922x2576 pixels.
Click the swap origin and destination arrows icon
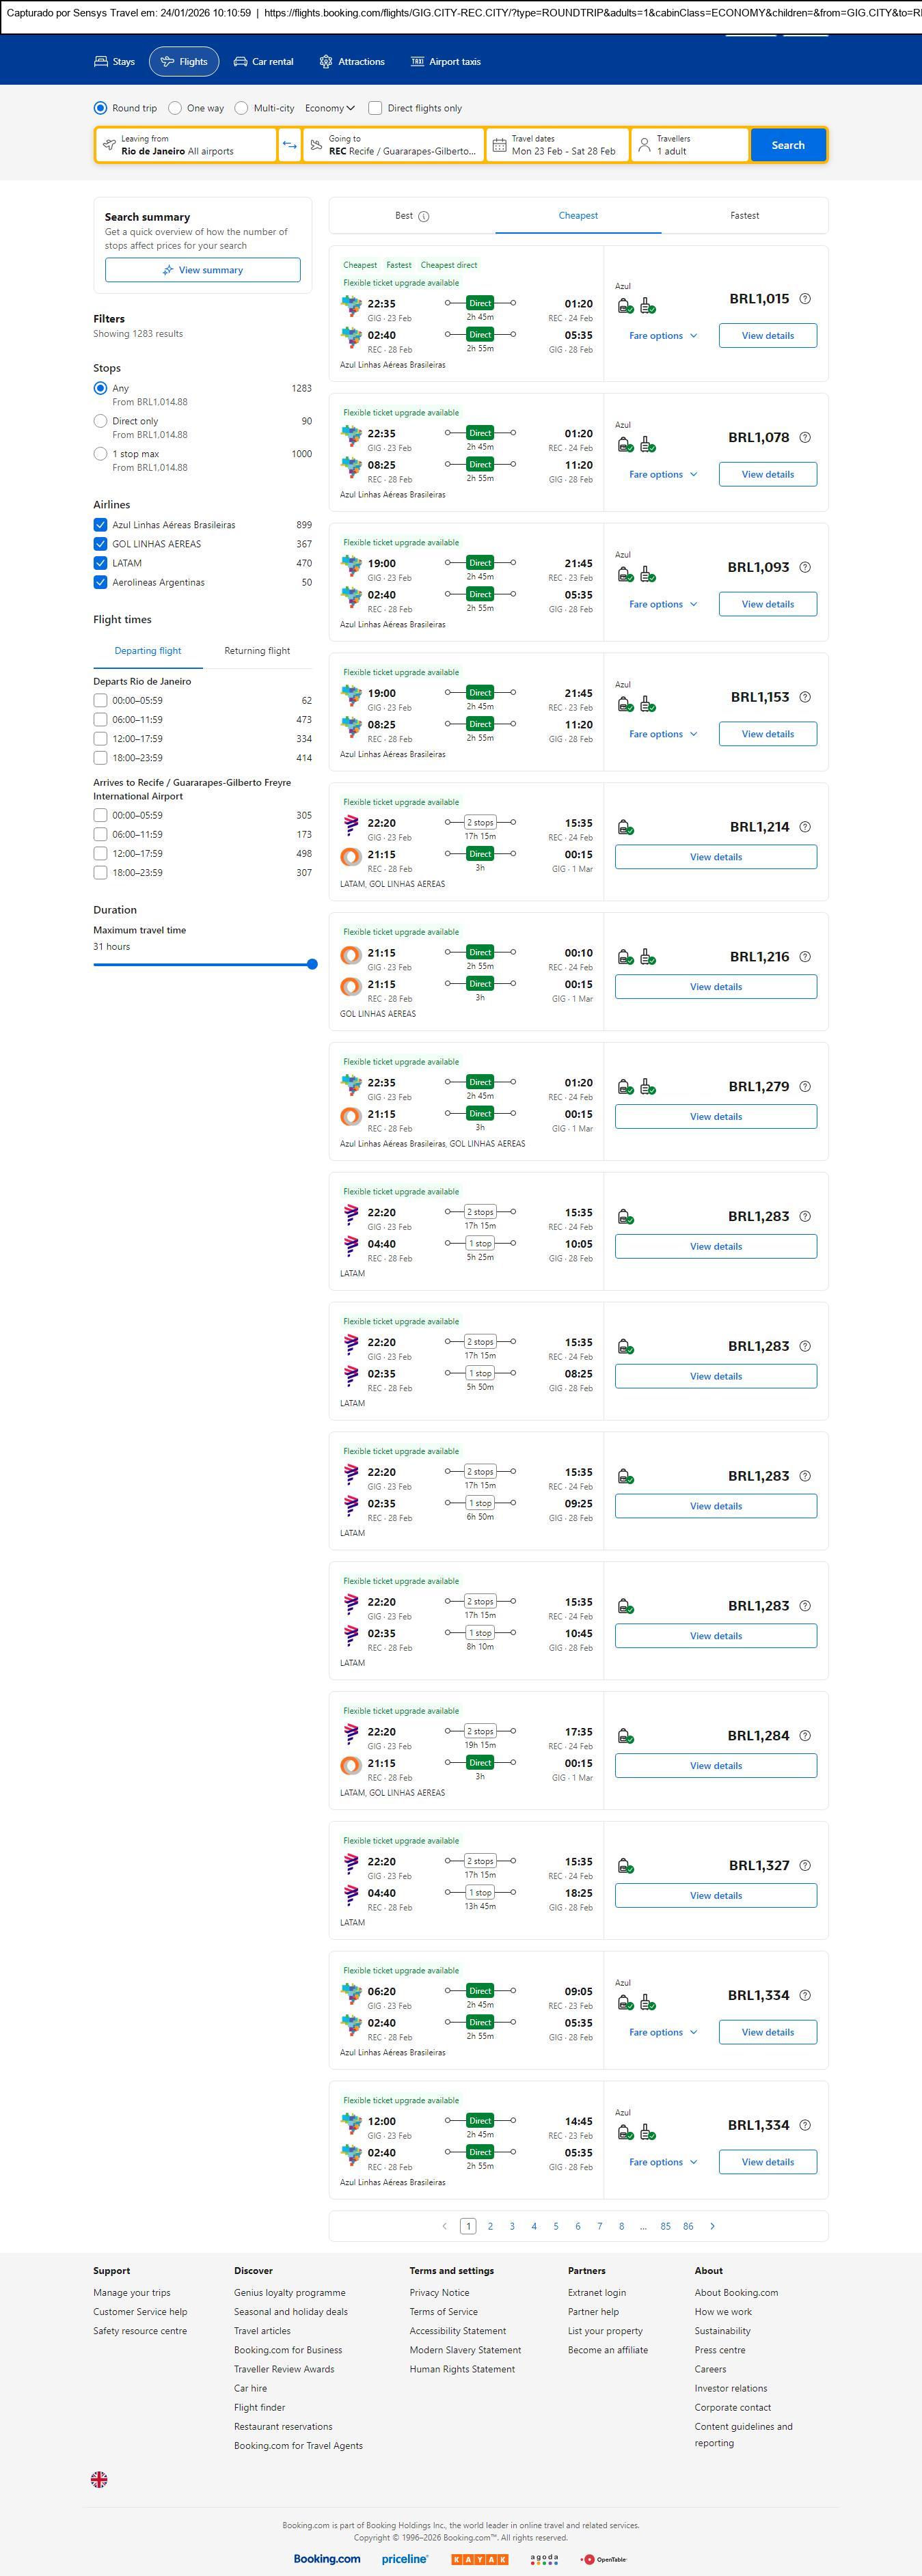click(x=289, y=145)
